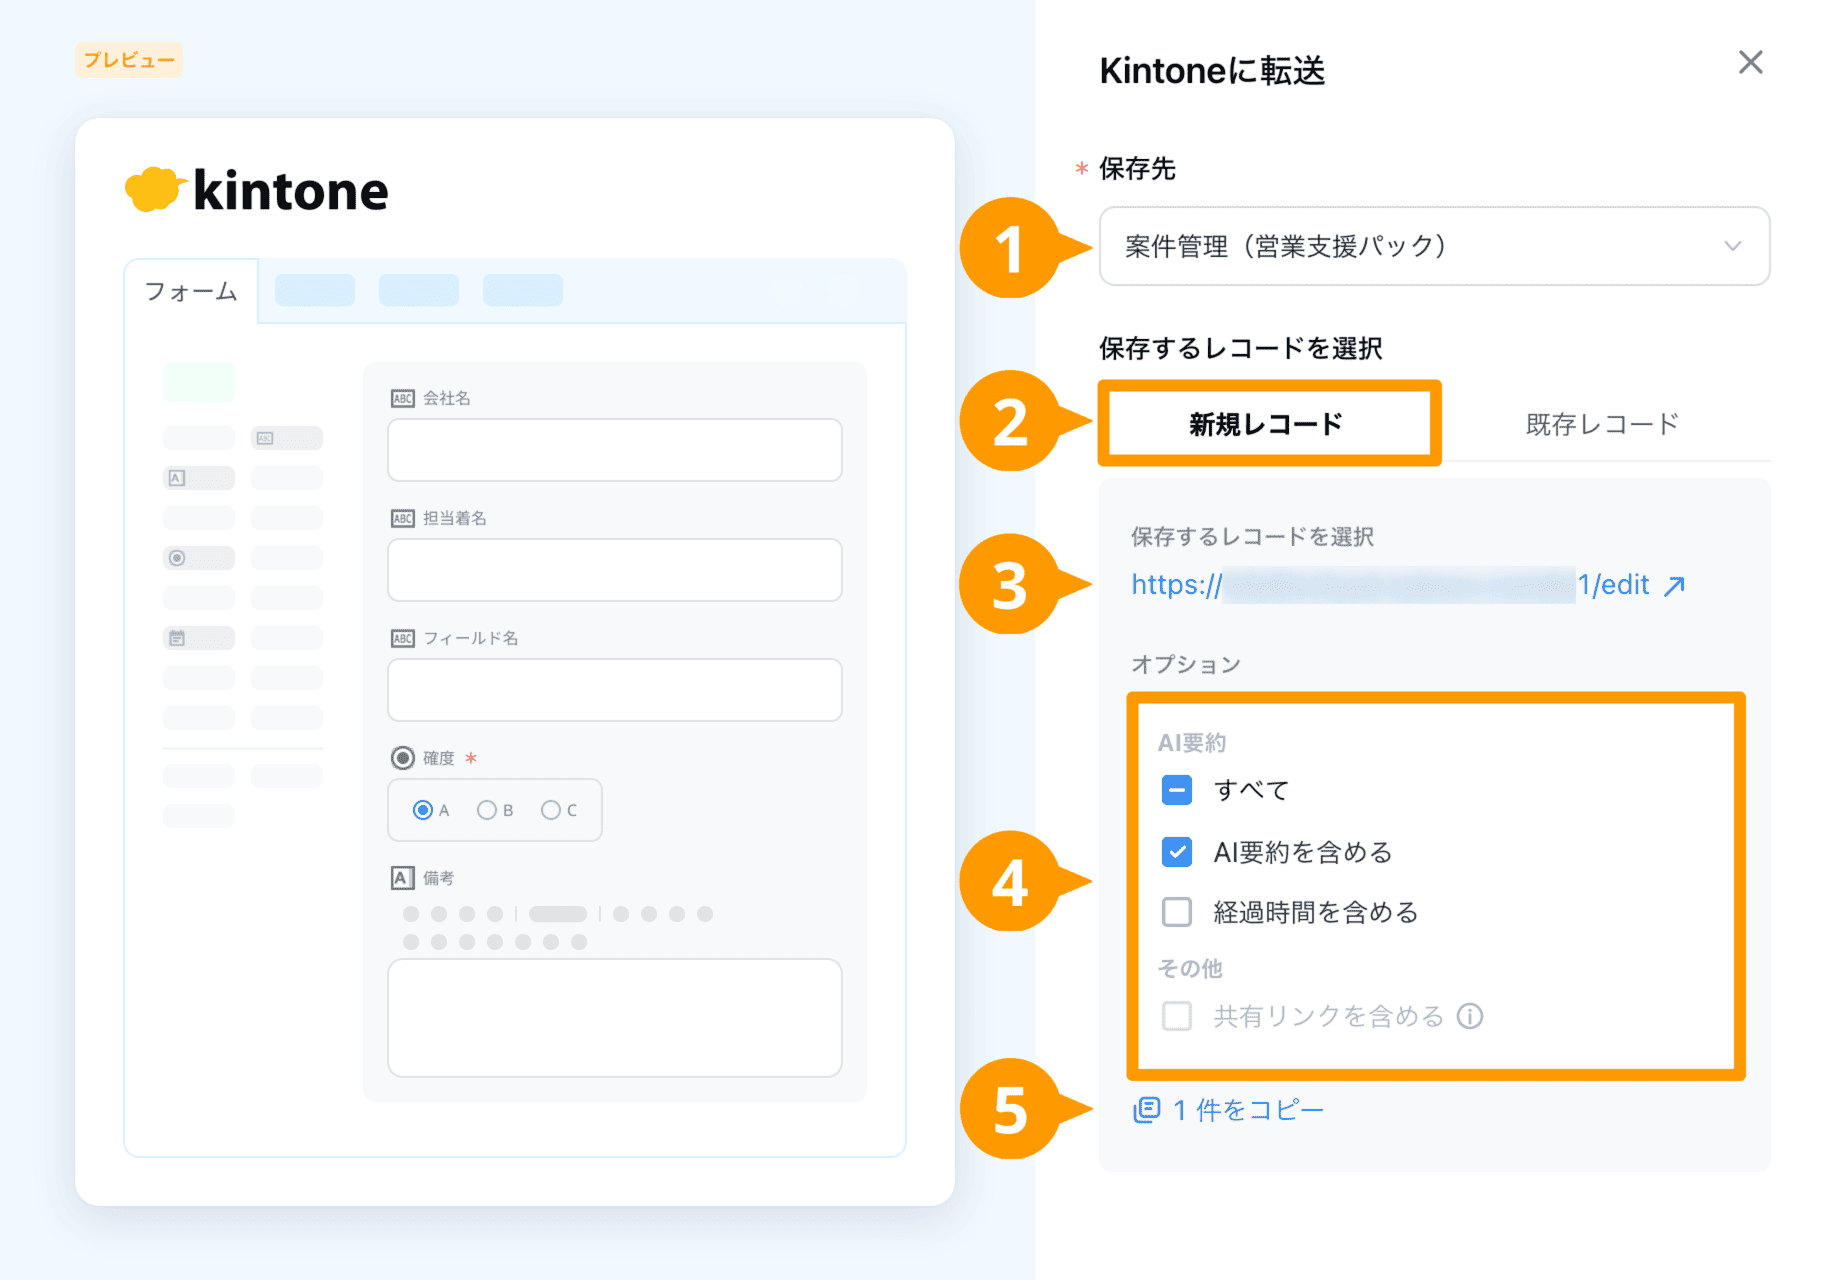Click the プレビュー badge

pos(129,60)
